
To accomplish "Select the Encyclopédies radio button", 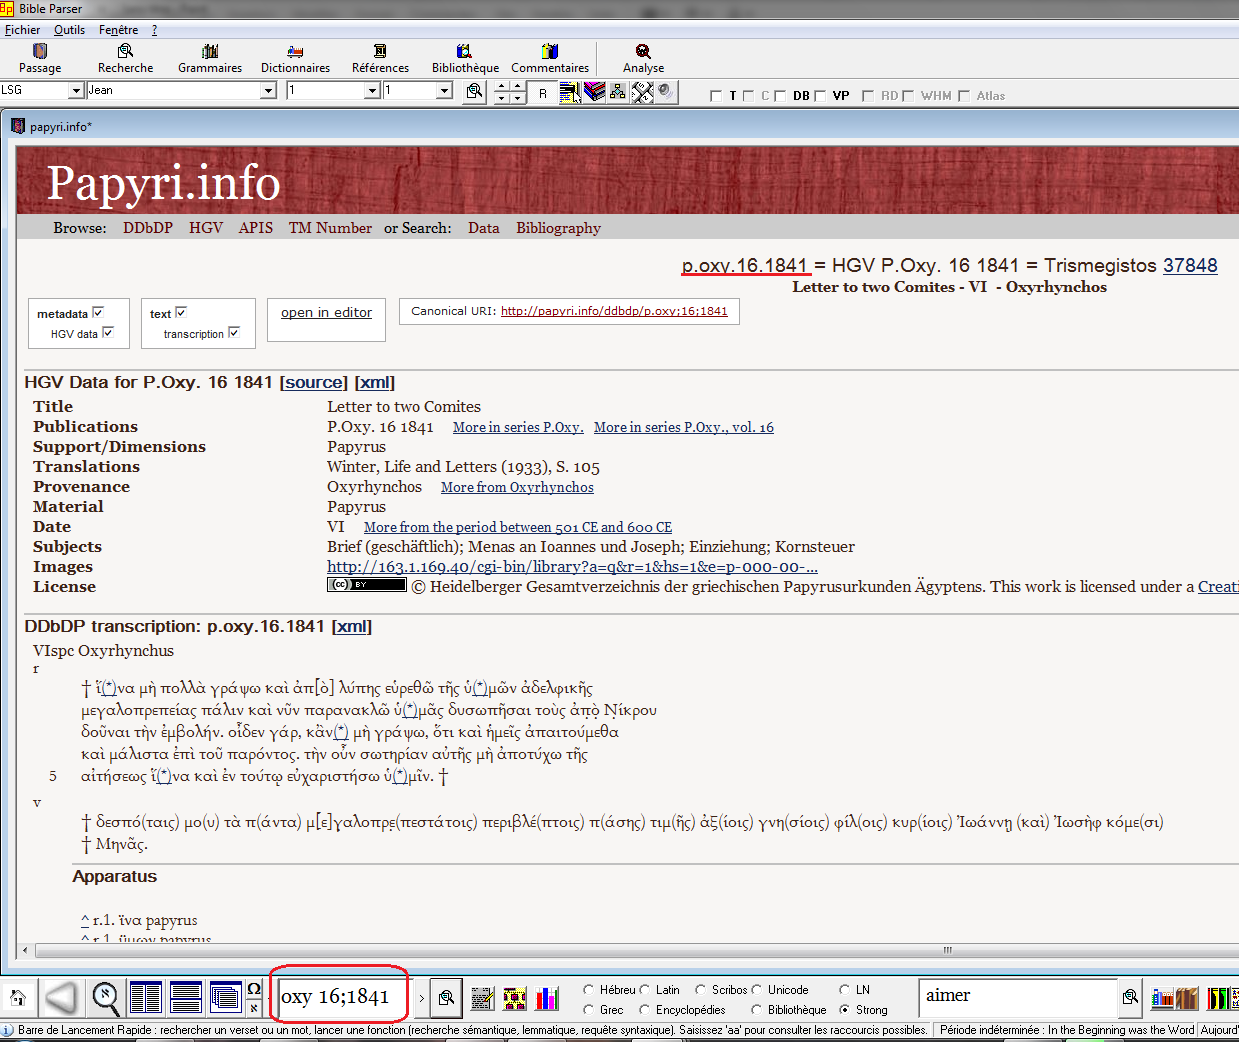I will (x=645, y=1010).
